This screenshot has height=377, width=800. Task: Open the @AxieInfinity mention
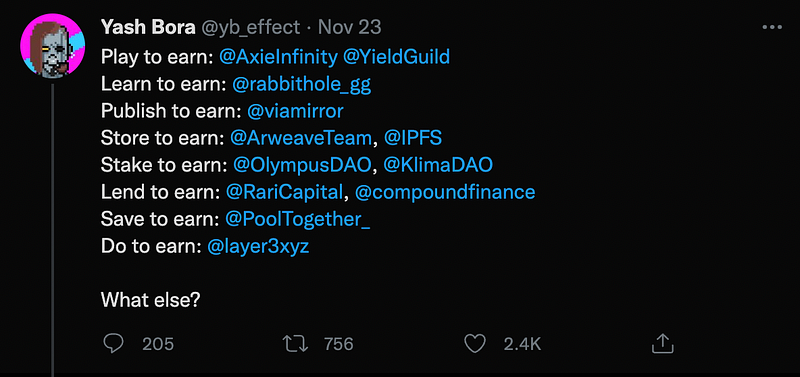(279, 57)
